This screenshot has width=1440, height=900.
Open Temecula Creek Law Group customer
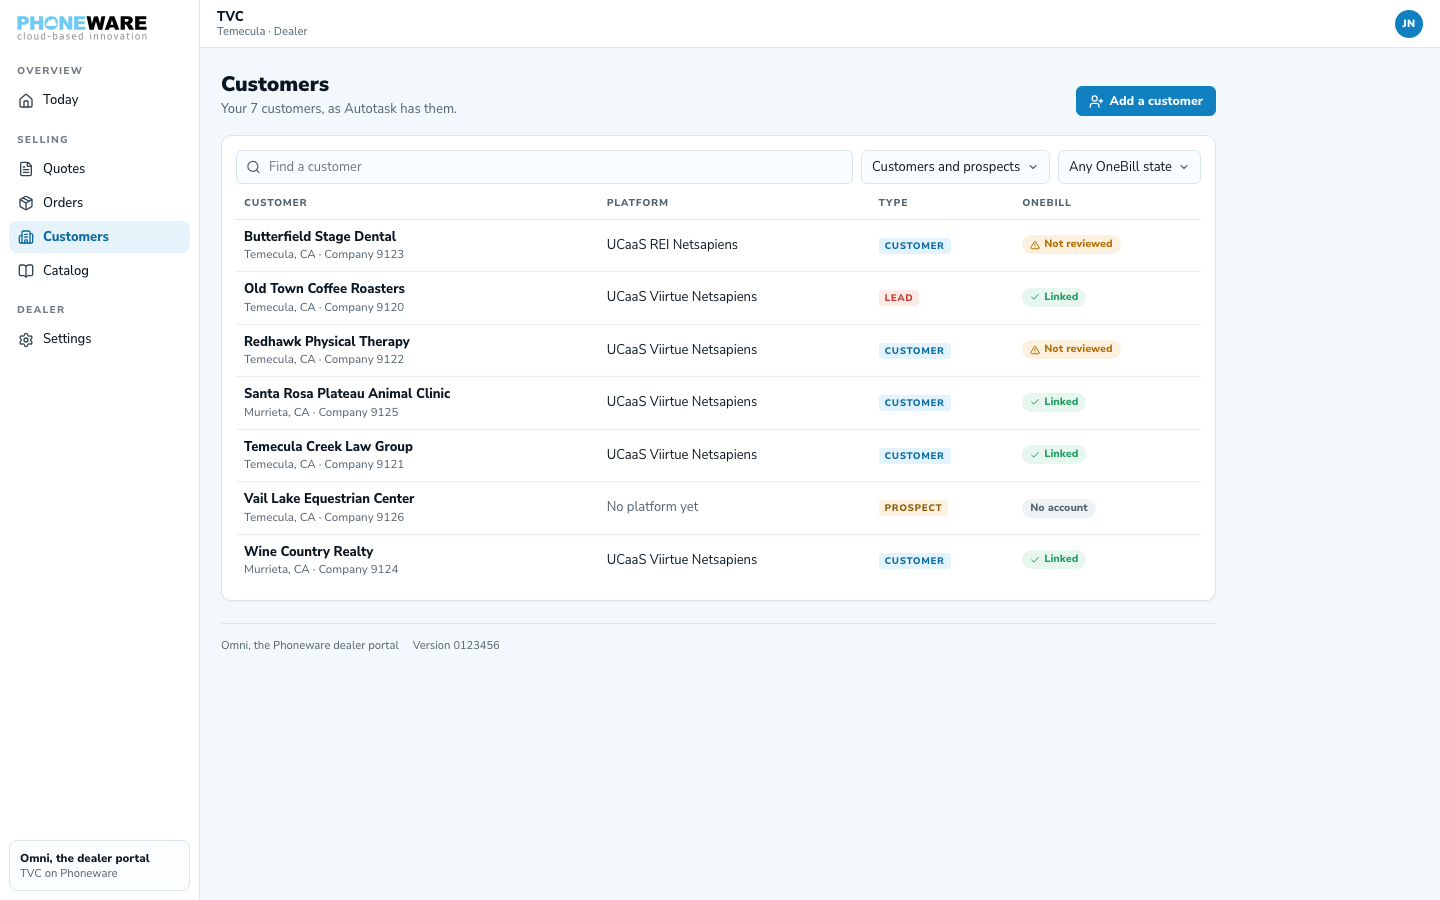328,447
